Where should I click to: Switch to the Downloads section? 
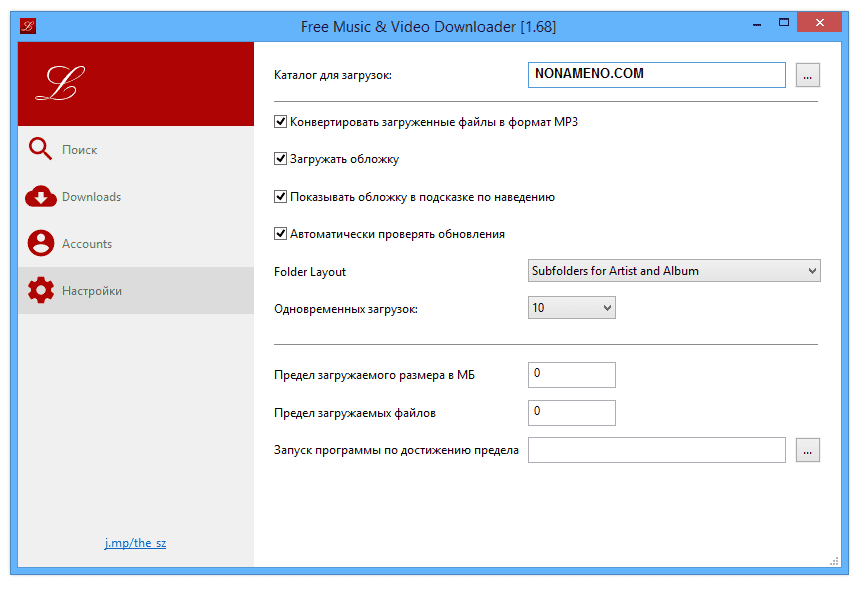click(91, 197)
